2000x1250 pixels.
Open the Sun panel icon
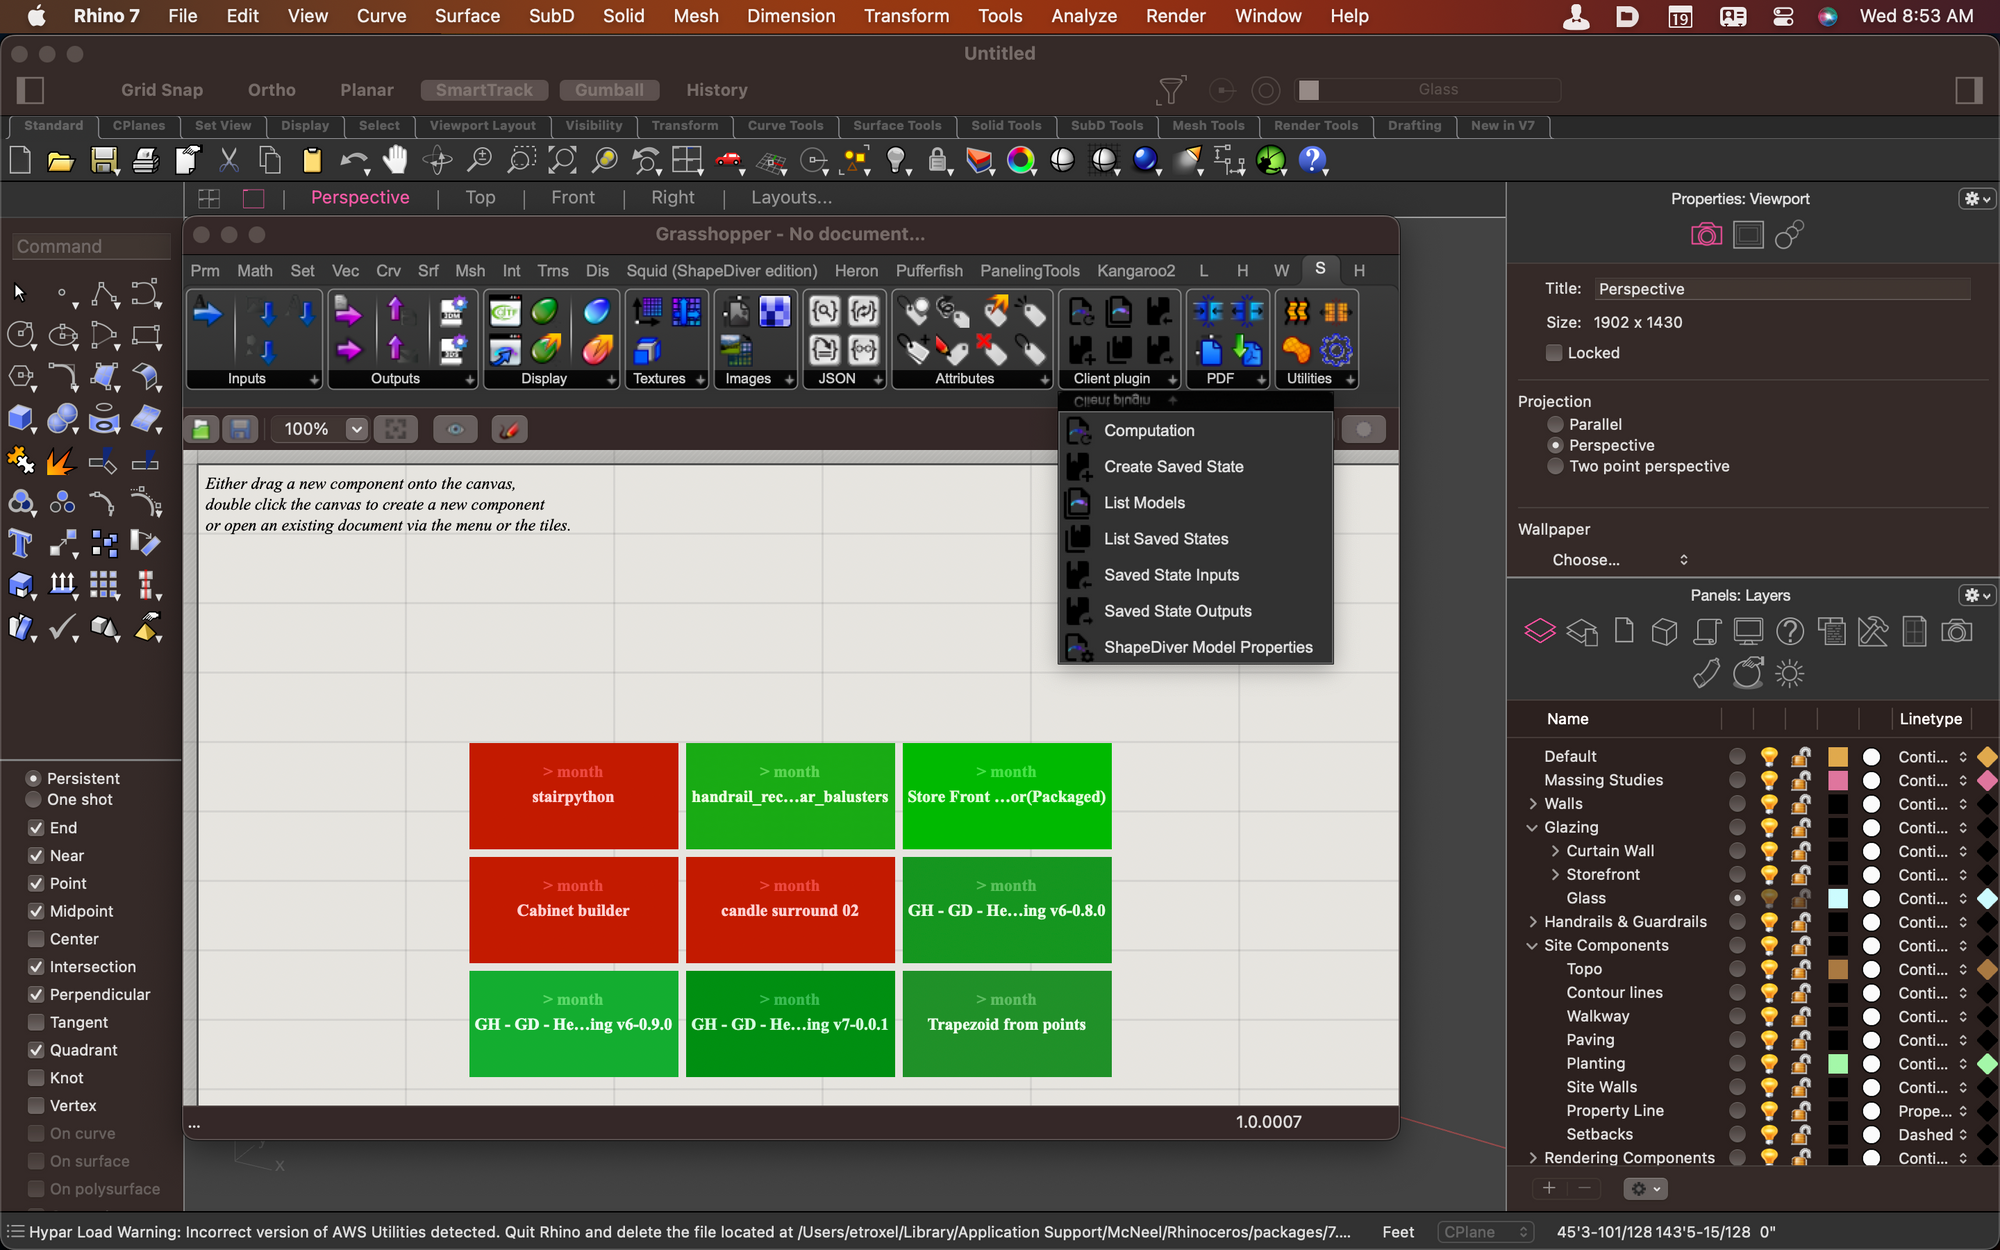point(1789,674)
